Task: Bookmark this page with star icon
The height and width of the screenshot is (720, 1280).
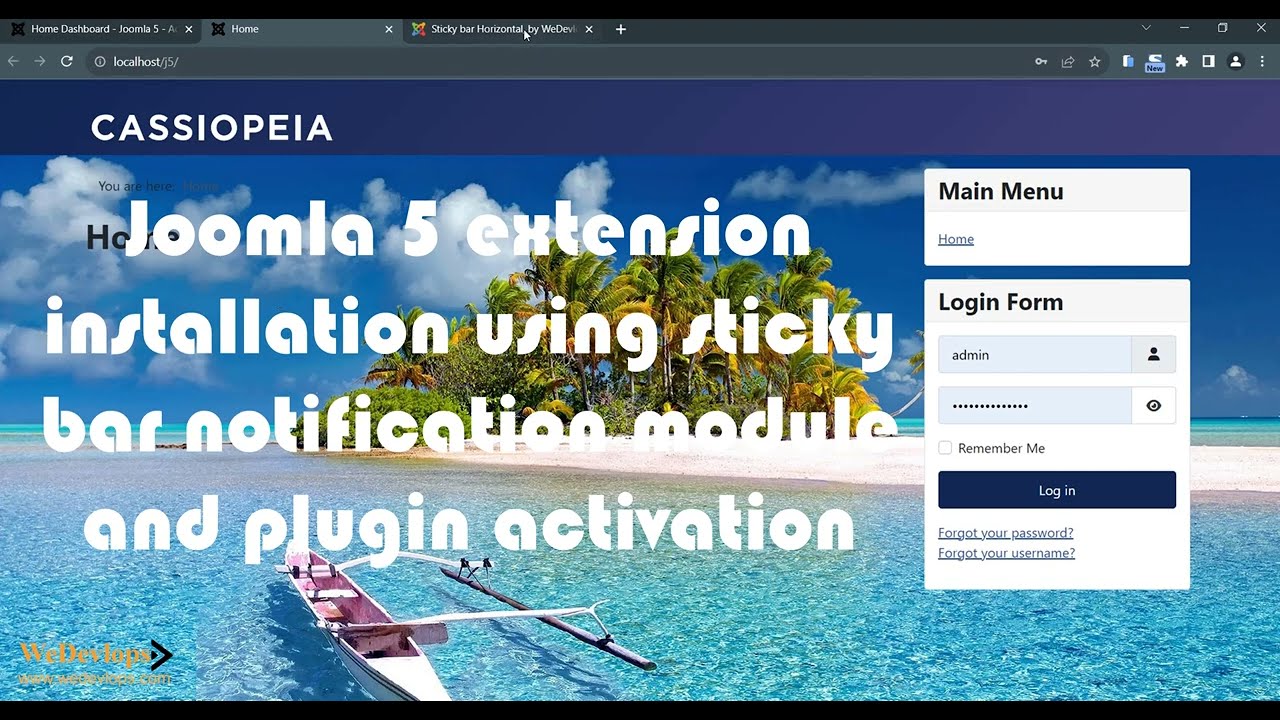Action: tap(1095, 61)
